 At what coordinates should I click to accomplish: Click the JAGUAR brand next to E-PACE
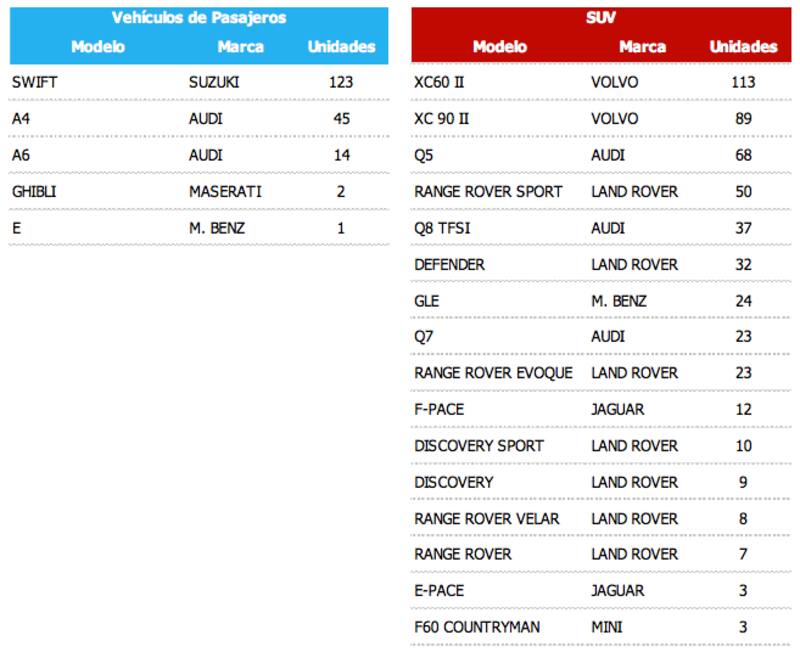coord(617,590)
